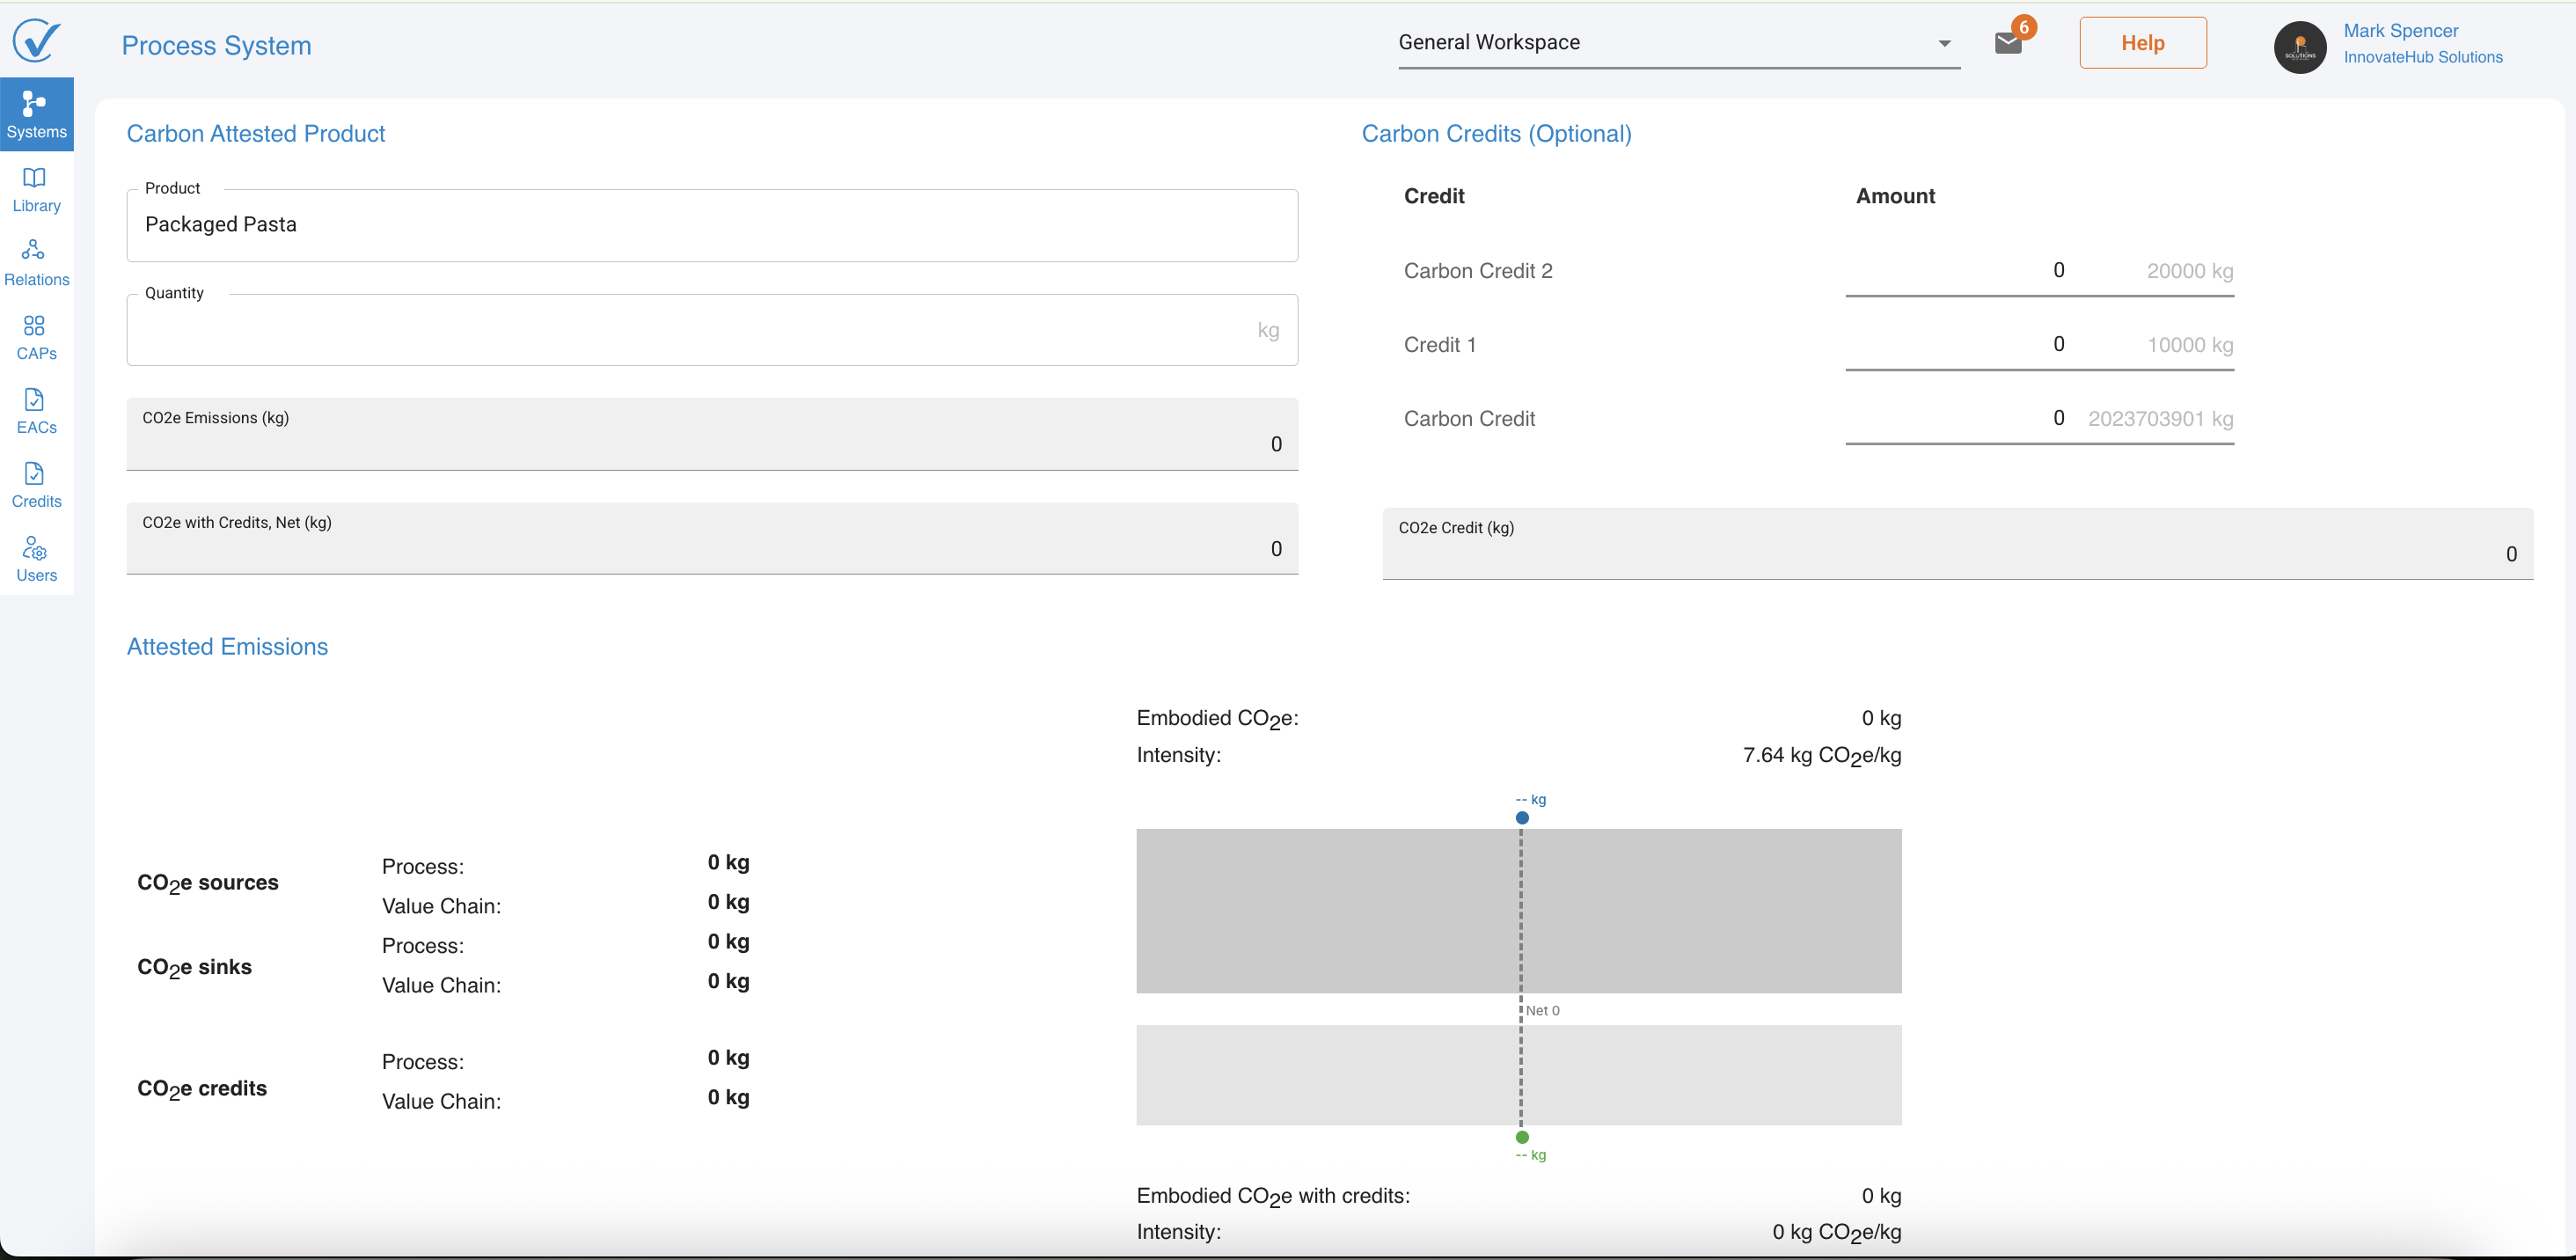Open the General Workspace selector field
Image resolution: width=2576 pixels, height=1260 pixels.
[x=1660, y=43]
